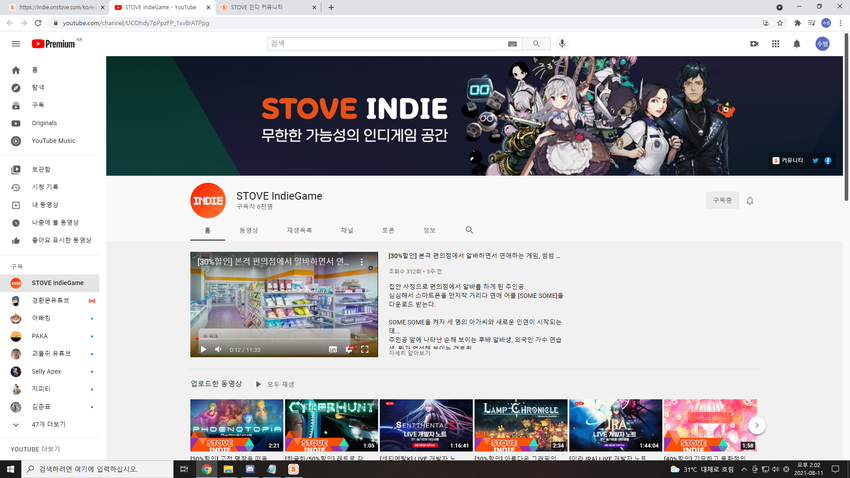The image size is (850, 478).
Task: Switch to the STOVE 인디 커뮤니티 browser tab
Action: point(268,8)
